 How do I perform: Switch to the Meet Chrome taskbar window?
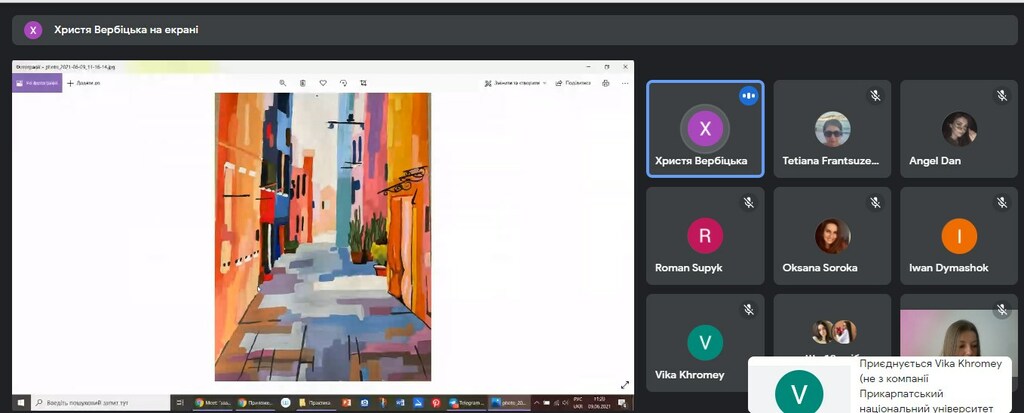(x=212, y=403)
